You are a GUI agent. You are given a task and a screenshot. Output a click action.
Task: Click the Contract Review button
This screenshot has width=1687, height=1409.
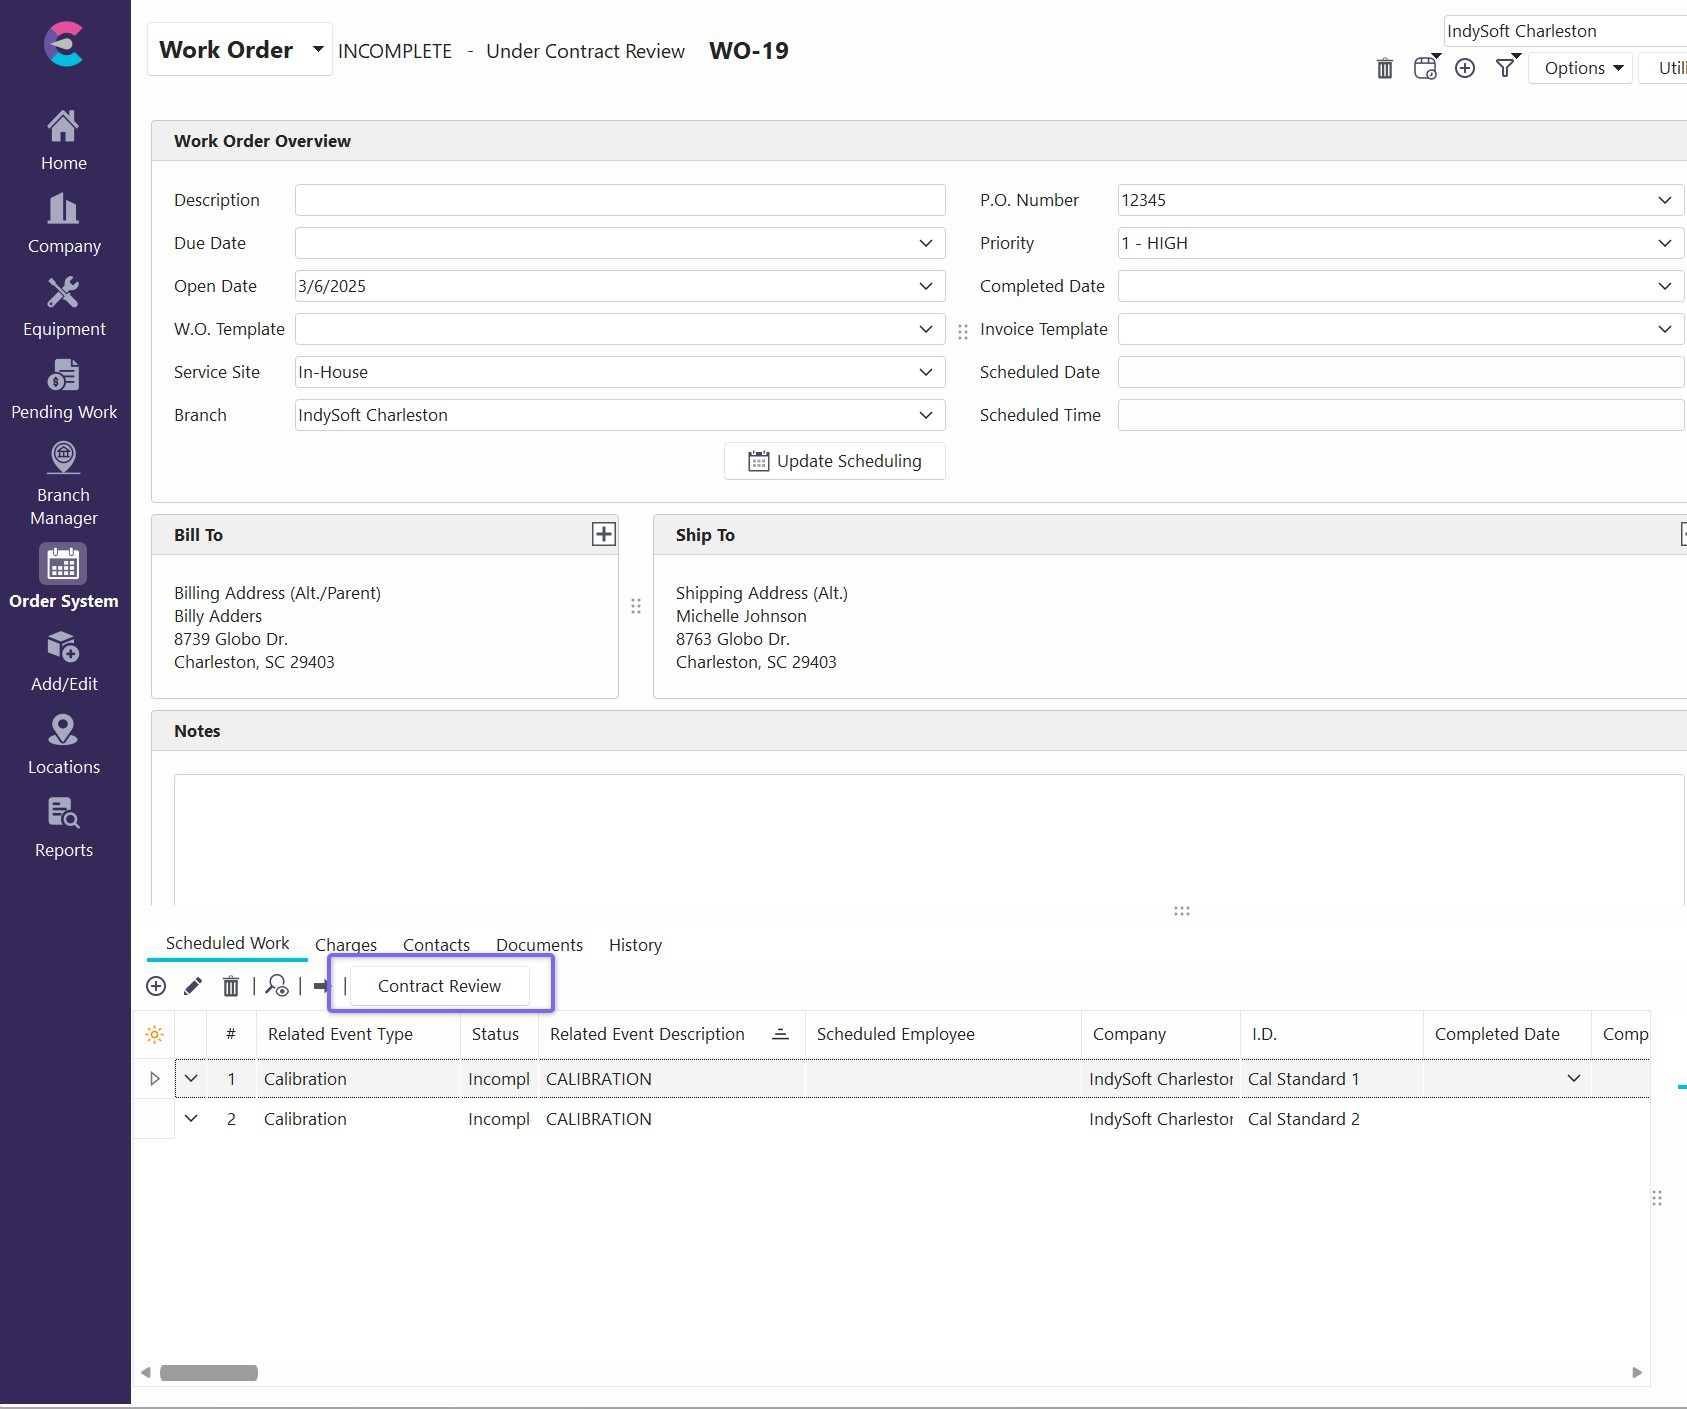tap(439, 986)
